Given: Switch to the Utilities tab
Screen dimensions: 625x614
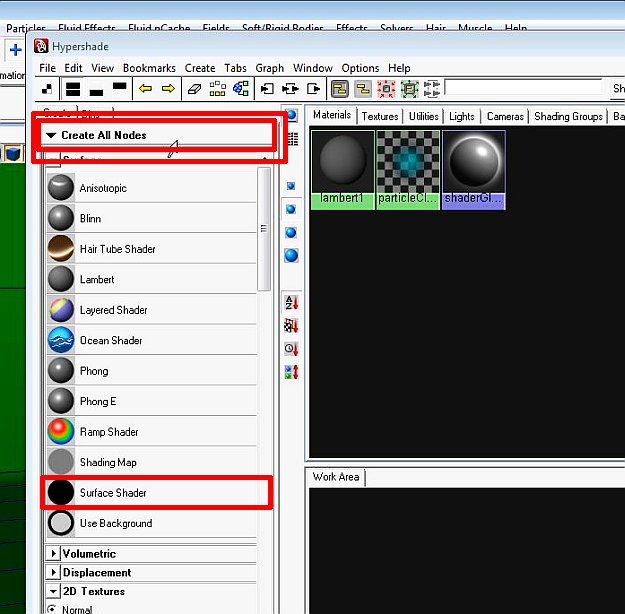Looking at the screenshot, I should coord(423,116).
